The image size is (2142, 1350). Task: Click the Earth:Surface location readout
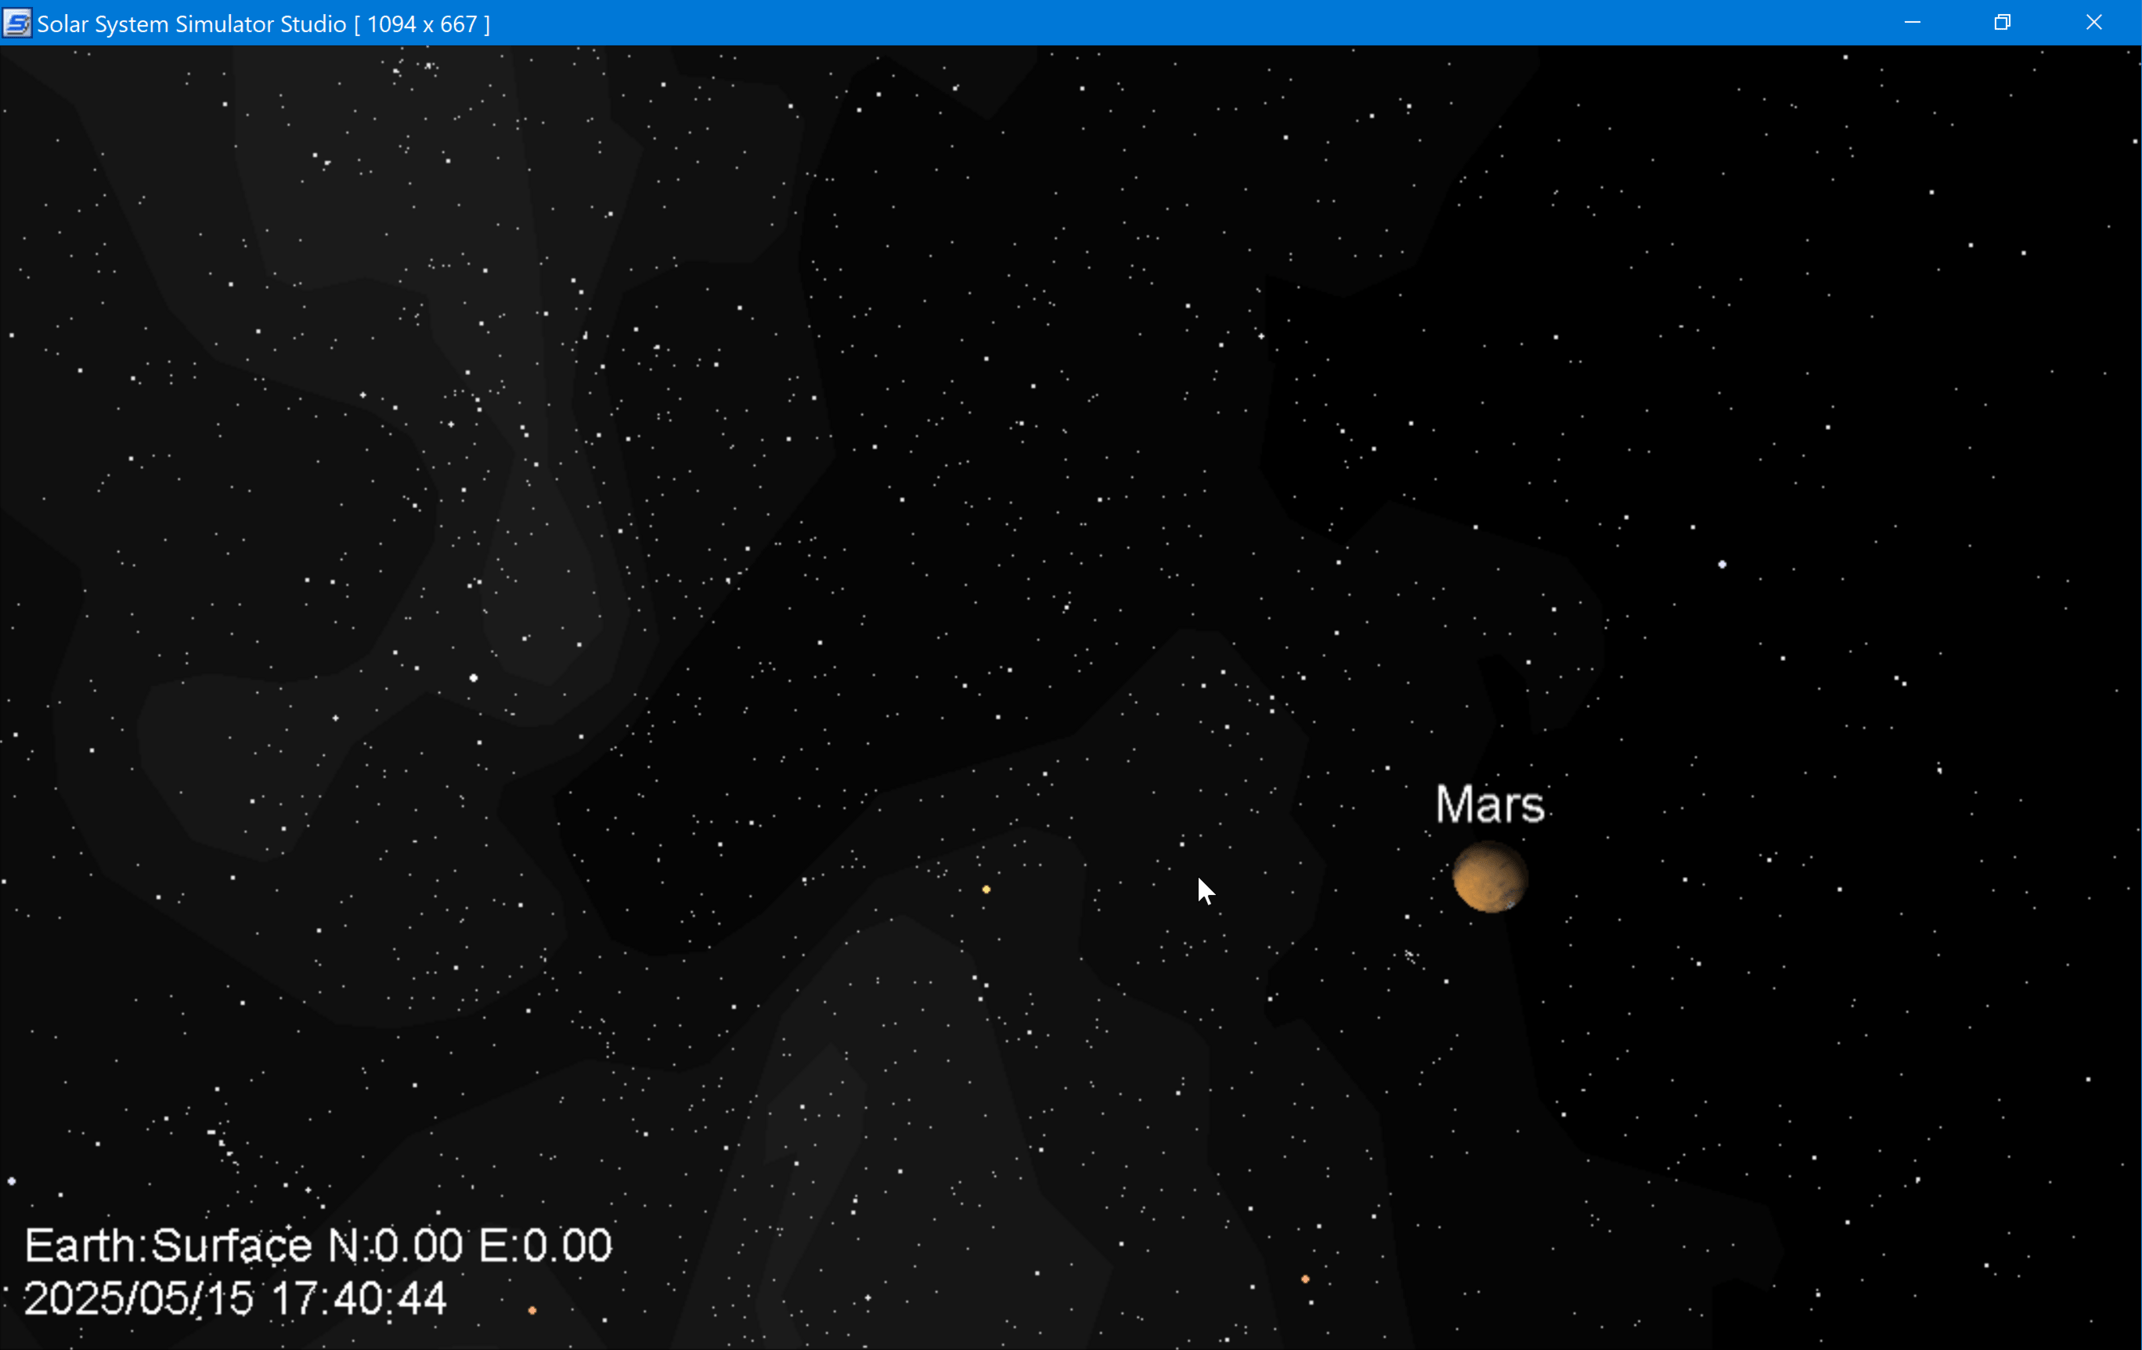[168, 1246]
